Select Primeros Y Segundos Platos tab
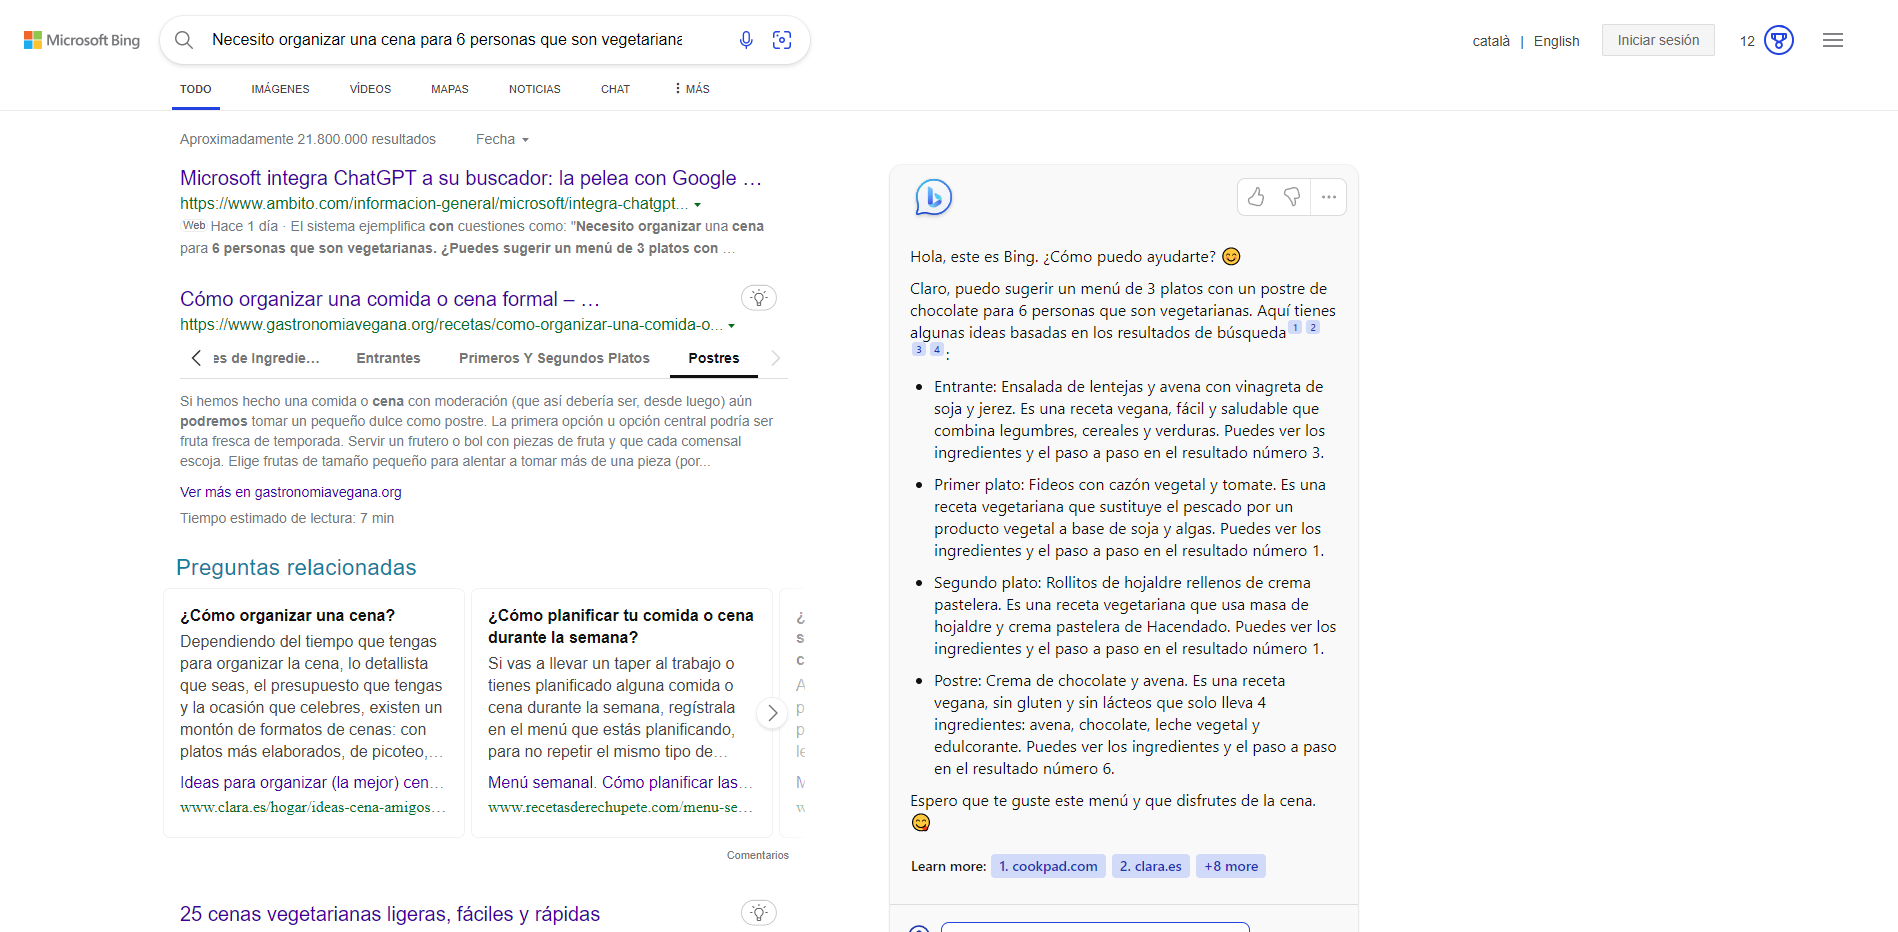The height and width of the screenshot is (932, 1898). pos(554,358)
